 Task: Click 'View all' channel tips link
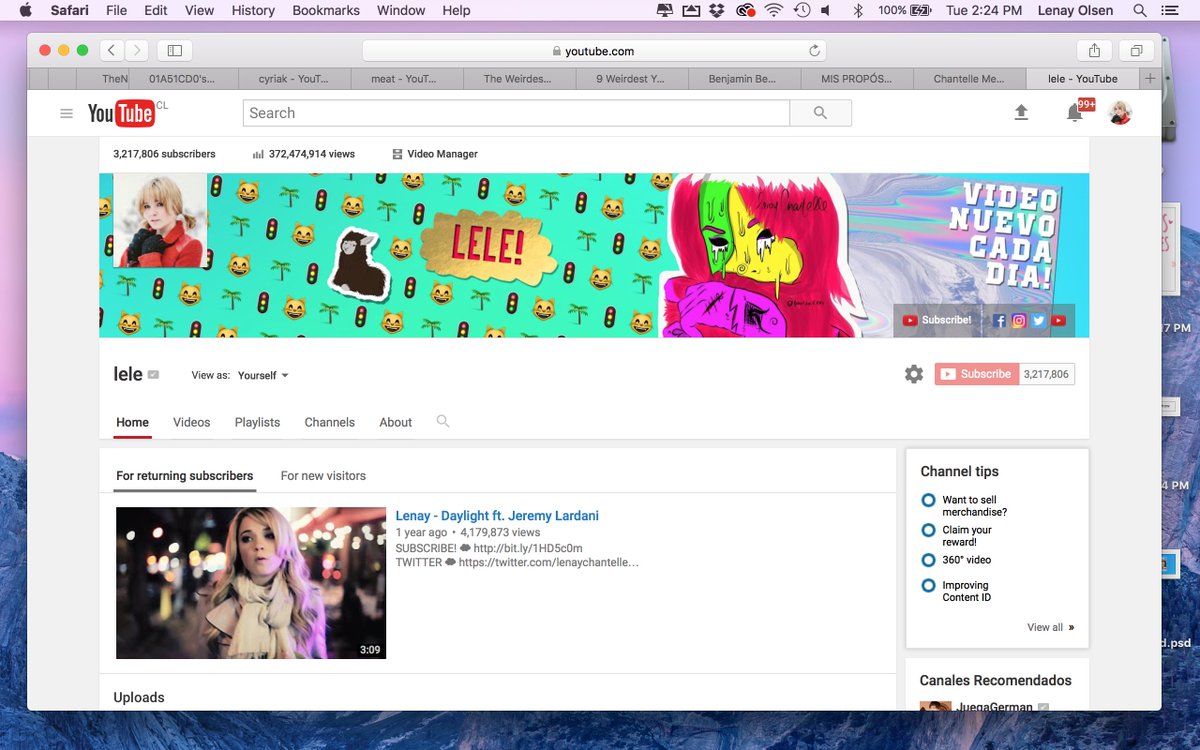coord(1050,627)
